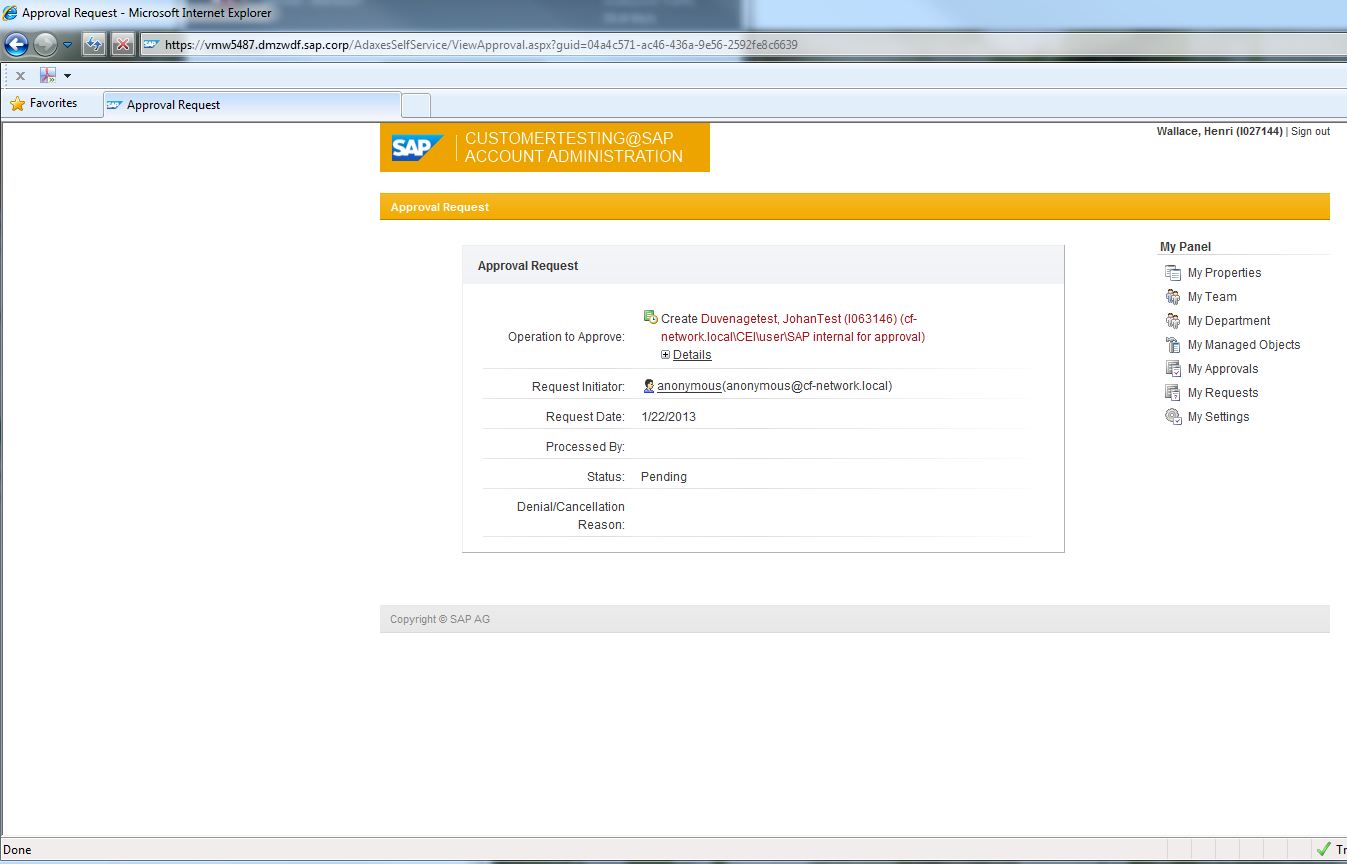Image resolution: width=1347 pixels, height=864 pixels.
Task: Click the Done status bar text
Action: tap(18, 850)
